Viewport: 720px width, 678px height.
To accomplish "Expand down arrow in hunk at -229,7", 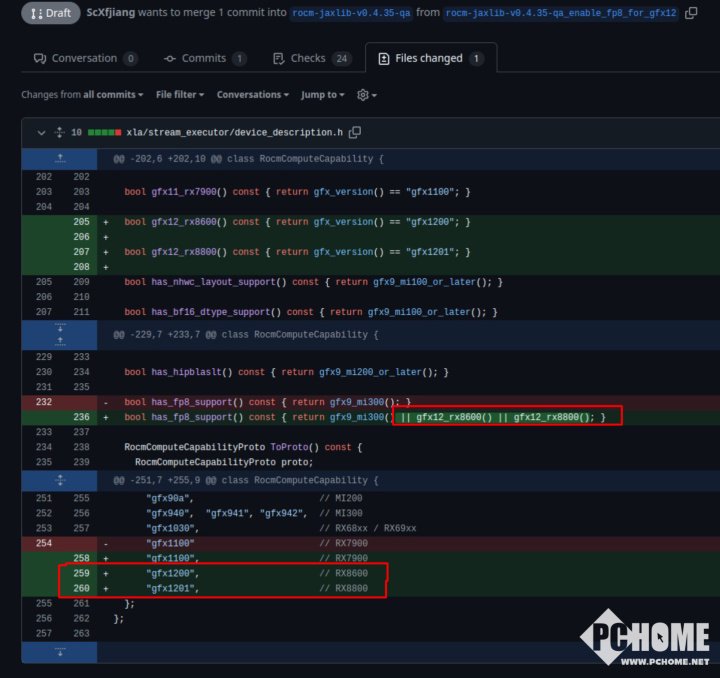I will (60, 328).
